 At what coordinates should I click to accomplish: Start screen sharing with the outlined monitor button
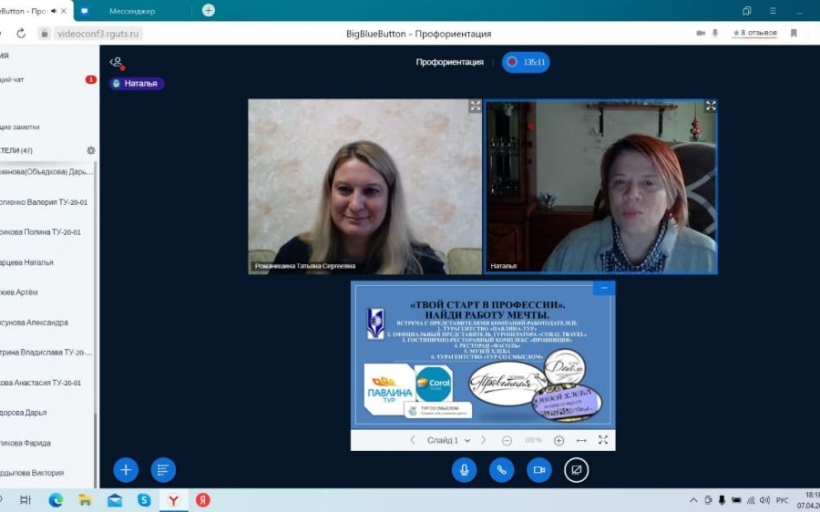pos(576,470)
